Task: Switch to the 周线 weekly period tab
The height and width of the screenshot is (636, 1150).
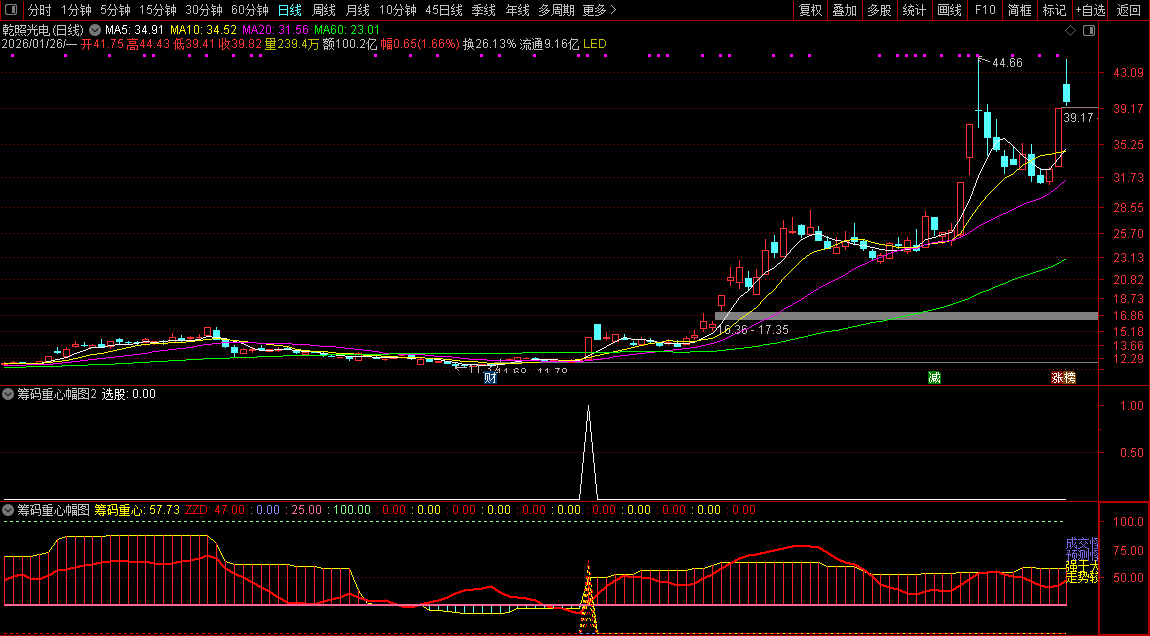Action: [323, 10]
